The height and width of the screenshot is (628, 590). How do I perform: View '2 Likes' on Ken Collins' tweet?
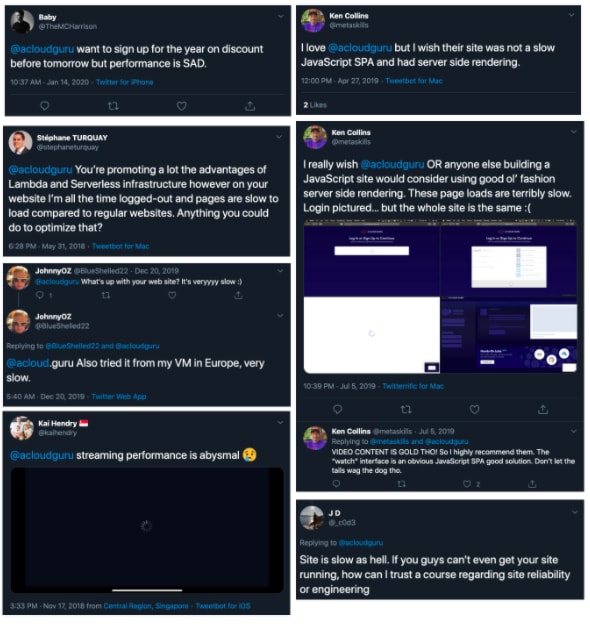[315, 105]
